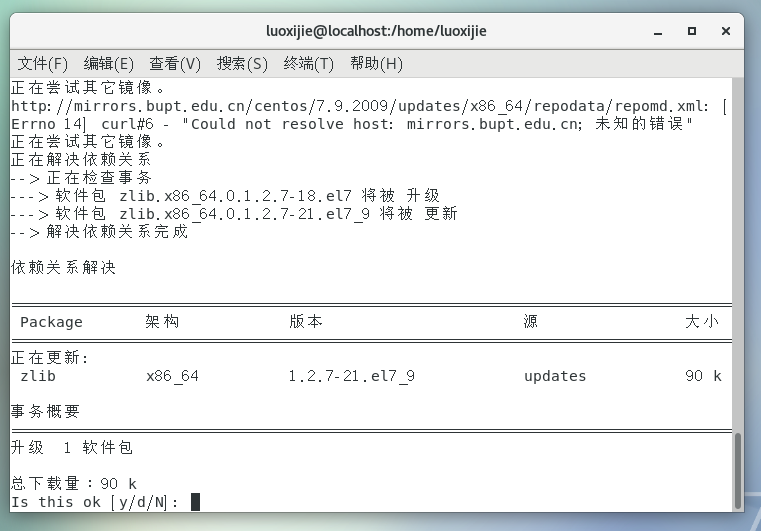
Task: Click the block cursor after the prompt
Action: click(195, 501)
